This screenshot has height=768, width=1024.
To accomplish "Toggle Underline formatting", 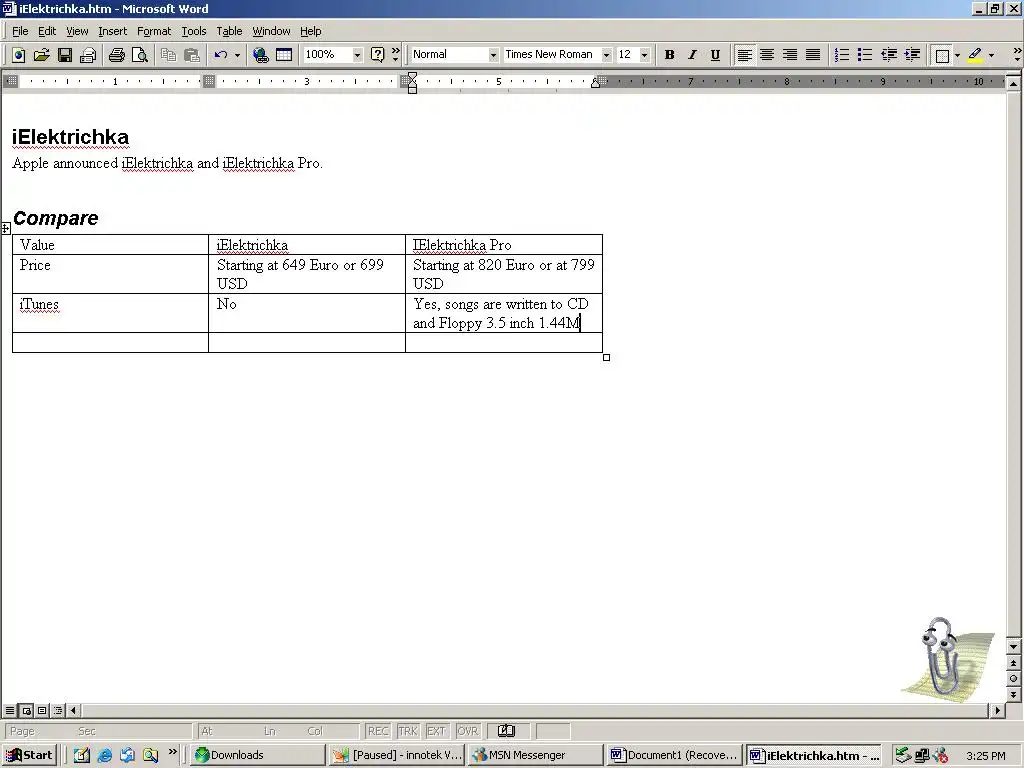I will pos(715,55).
